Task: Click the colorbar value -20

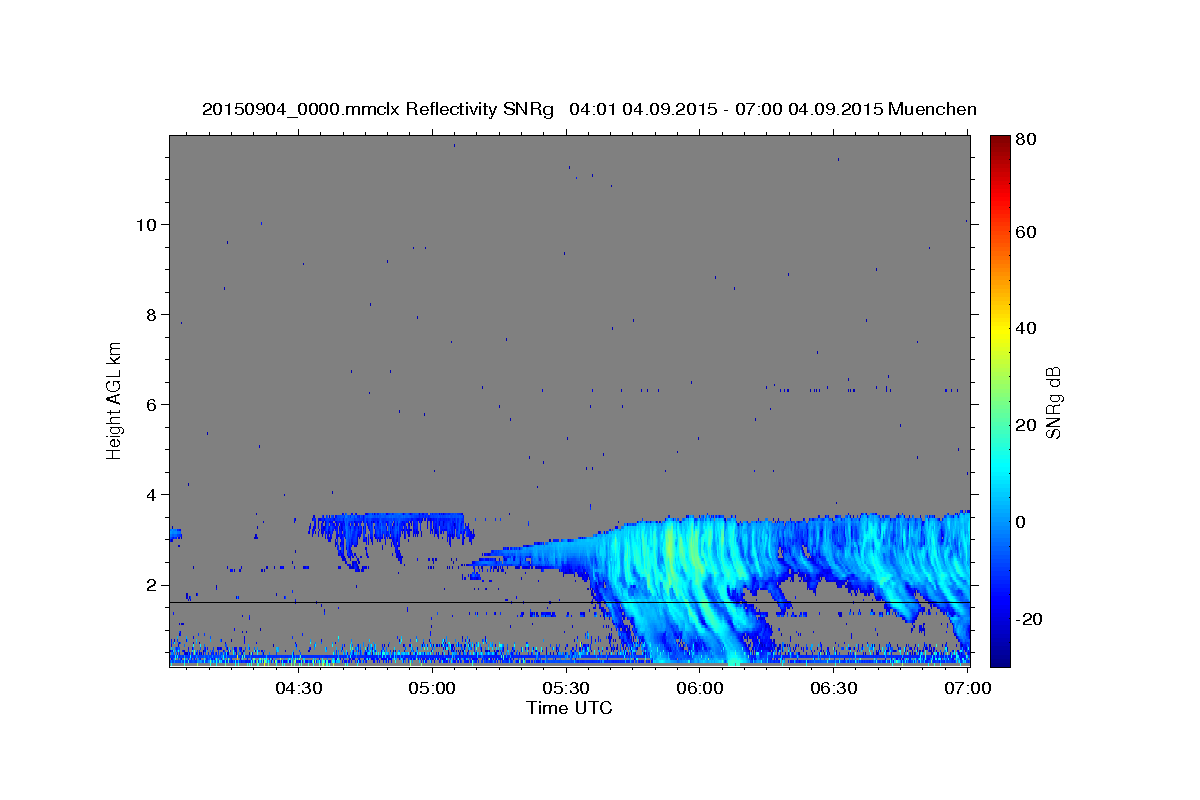Action: coord(1029,619)
